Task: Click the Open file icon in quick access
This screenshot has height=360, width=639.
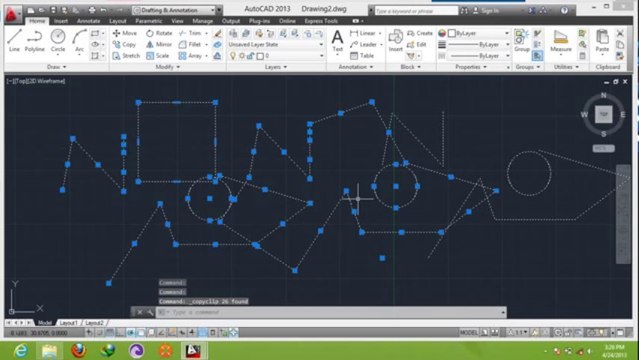Action: tap(42, 10)
